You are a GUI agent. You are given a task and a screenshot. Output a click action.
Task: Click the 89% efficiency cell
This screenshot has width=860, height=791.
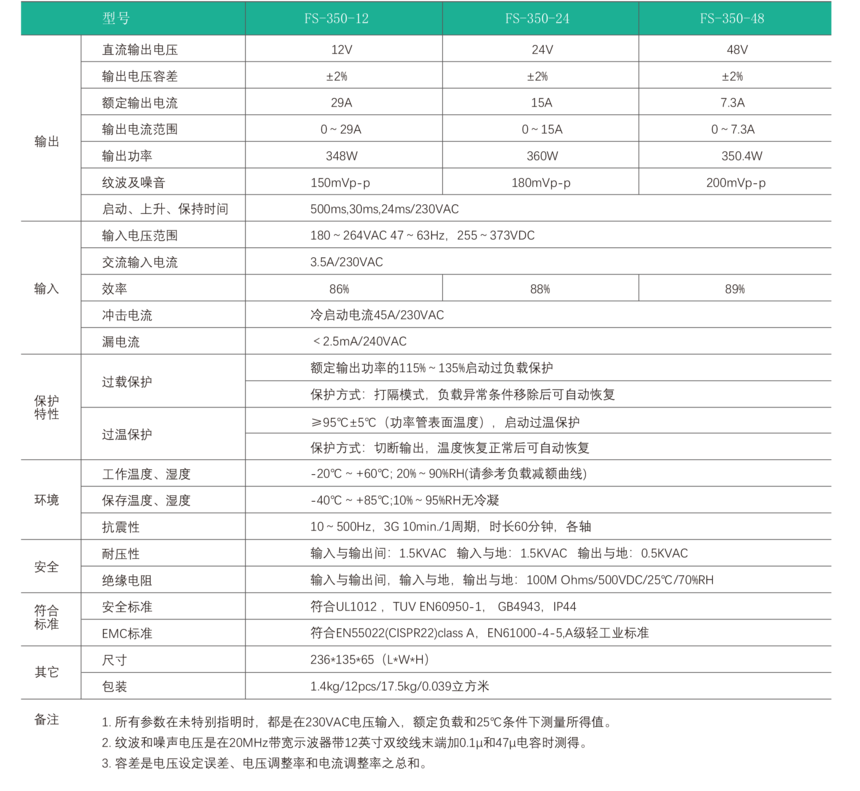[x=735, y=289]
